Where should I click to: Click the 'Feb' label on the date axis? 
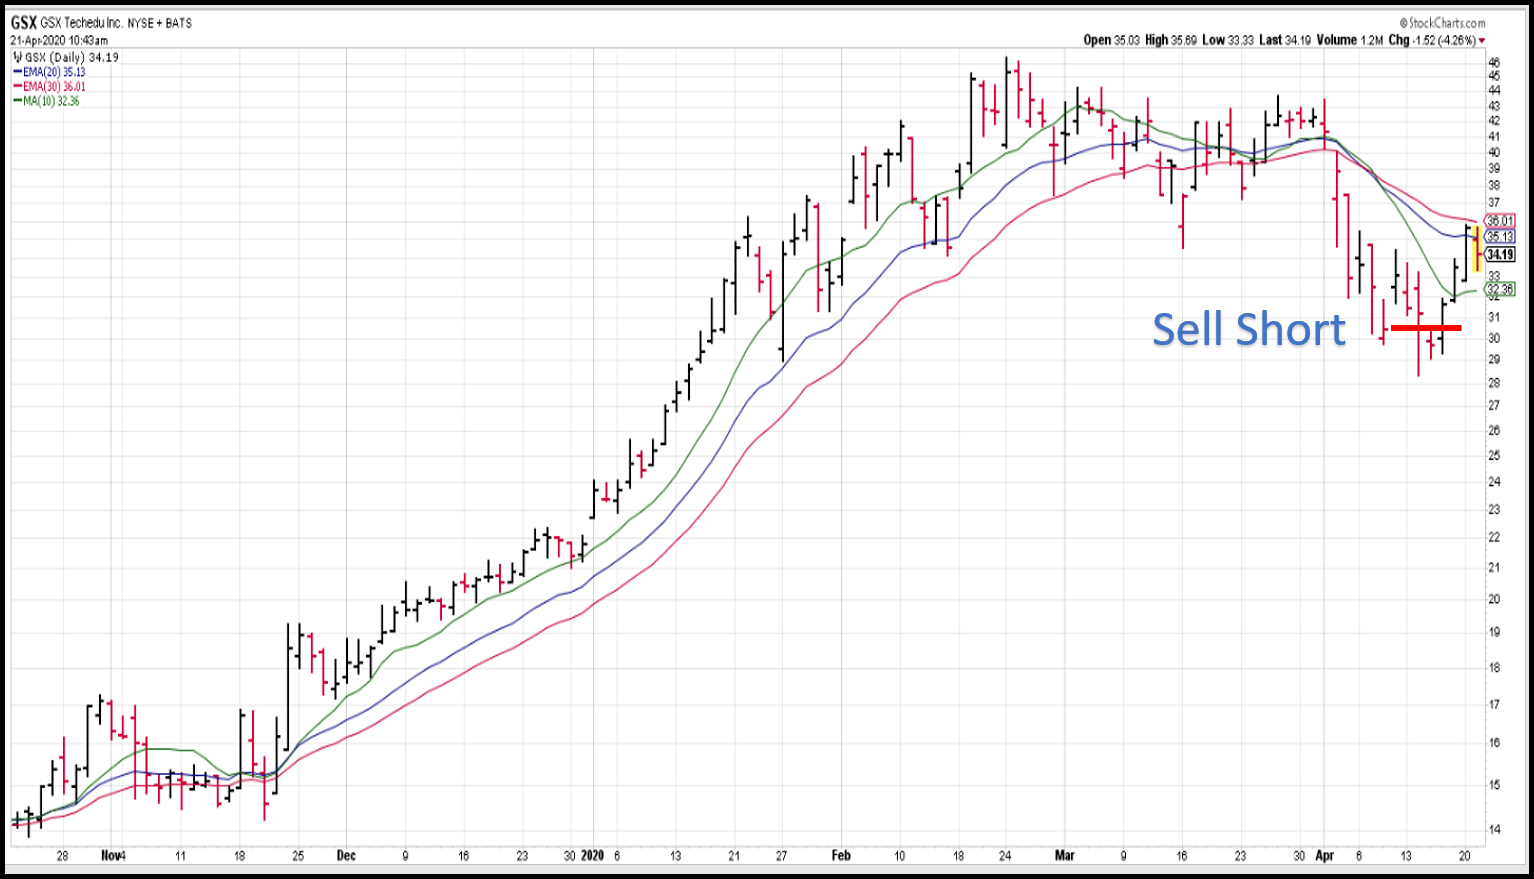(841, 856)
